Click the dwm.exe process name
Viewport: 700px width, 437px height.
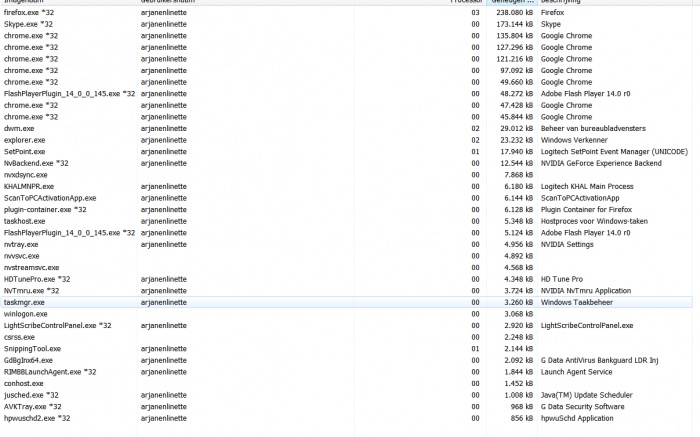[19, 129]
